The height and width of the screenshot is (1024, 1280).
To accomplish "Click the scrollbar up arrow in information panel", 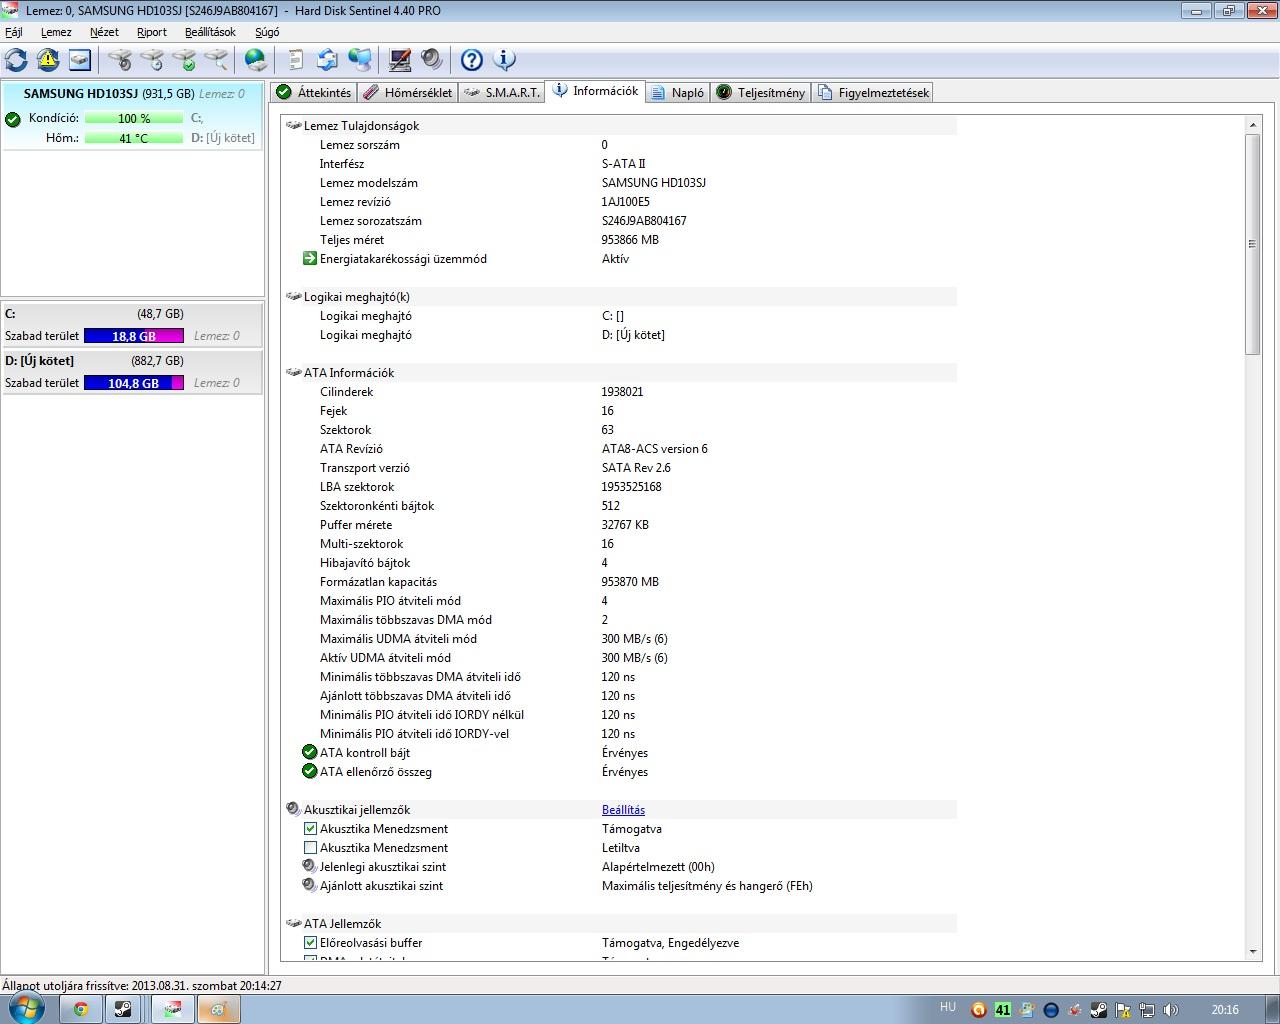I will (x=1252, y=125).
